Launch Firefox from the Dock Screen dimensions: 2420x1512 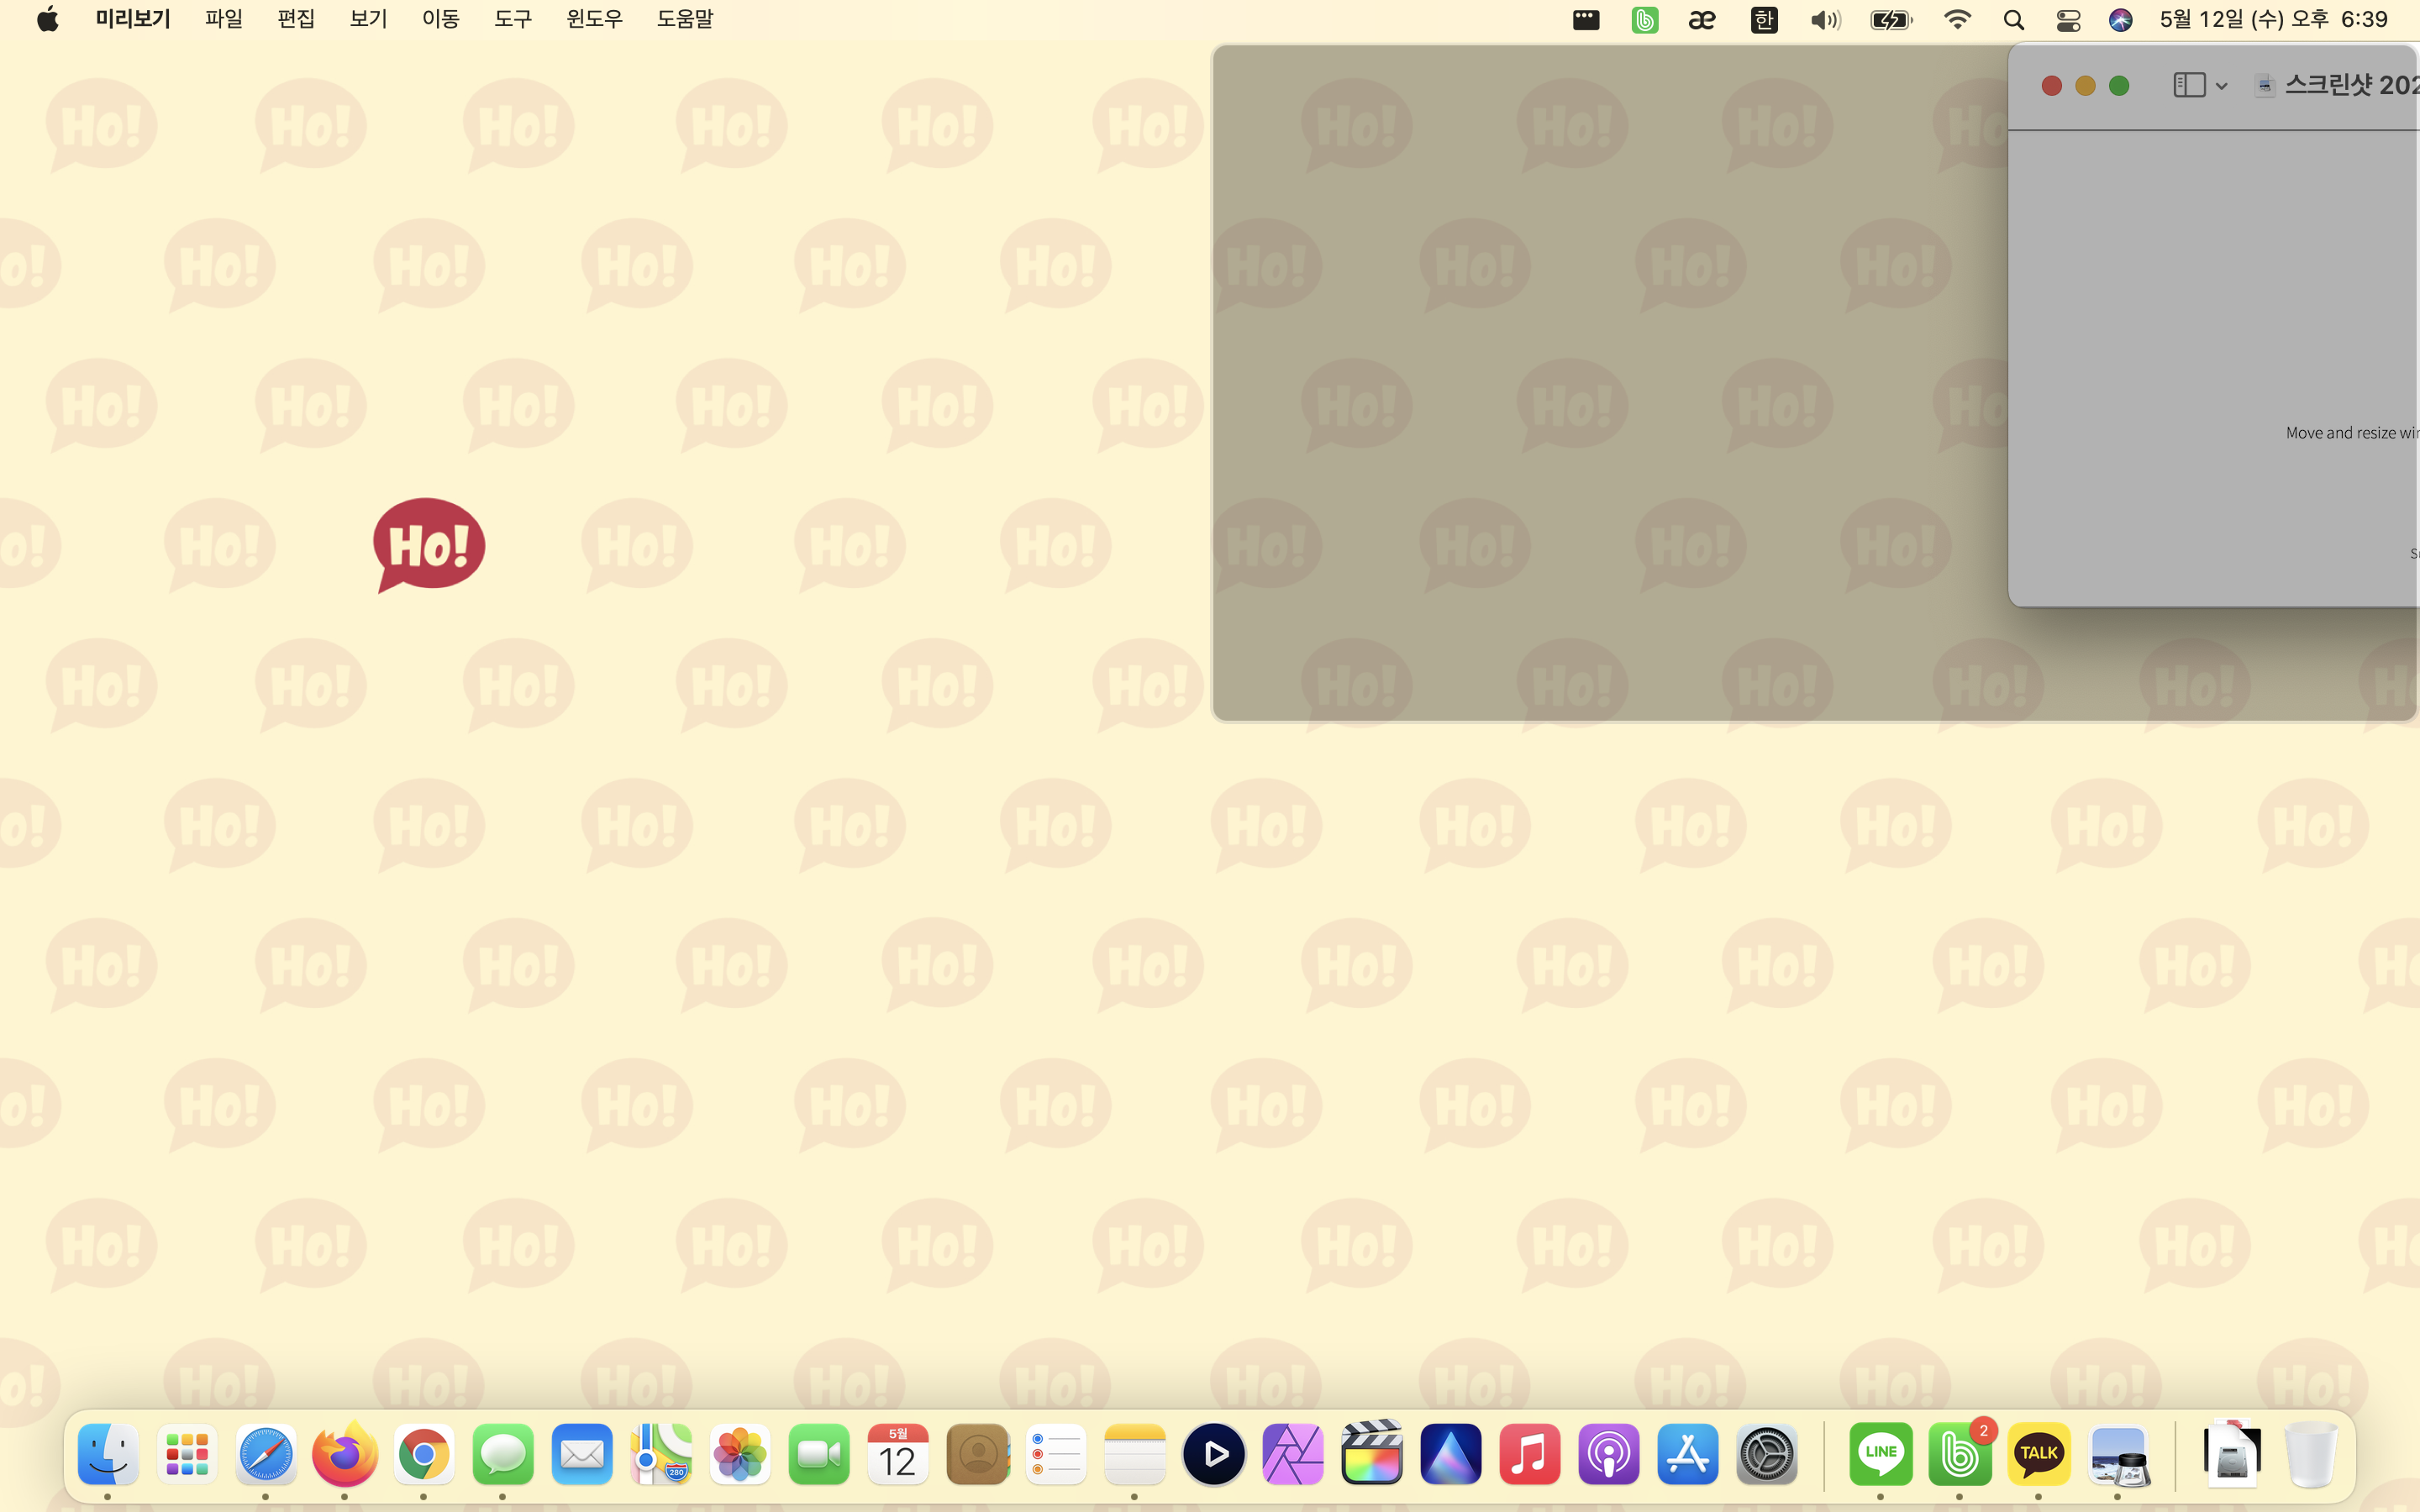(x=345, y=1454)
